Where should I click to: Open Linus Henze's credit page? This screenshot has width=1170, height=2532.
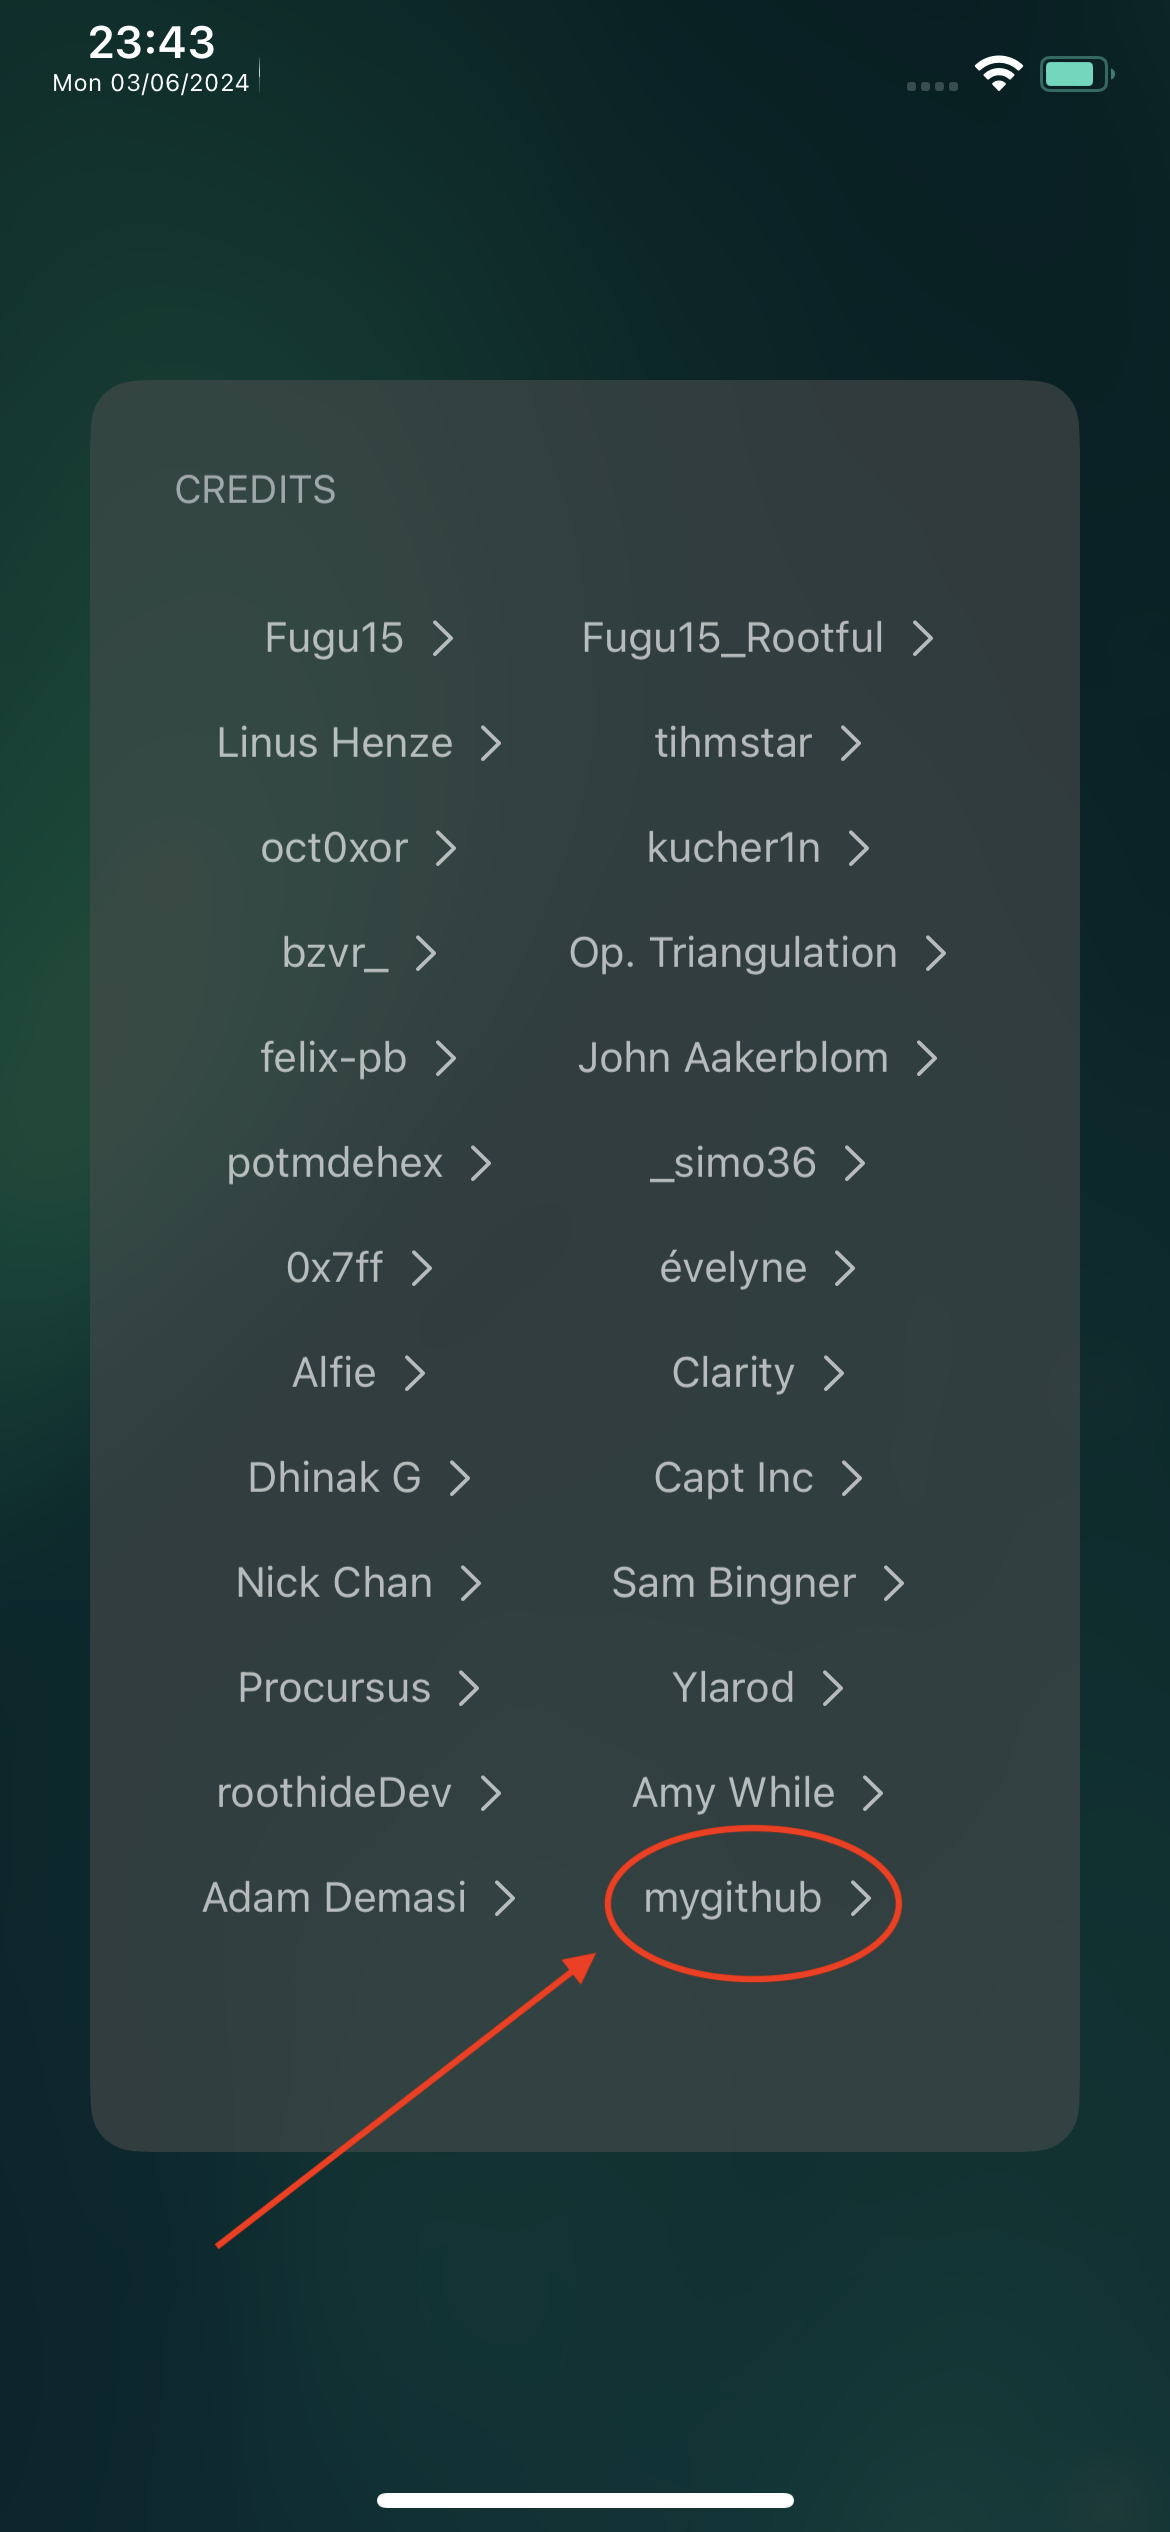tap(359, 743)
